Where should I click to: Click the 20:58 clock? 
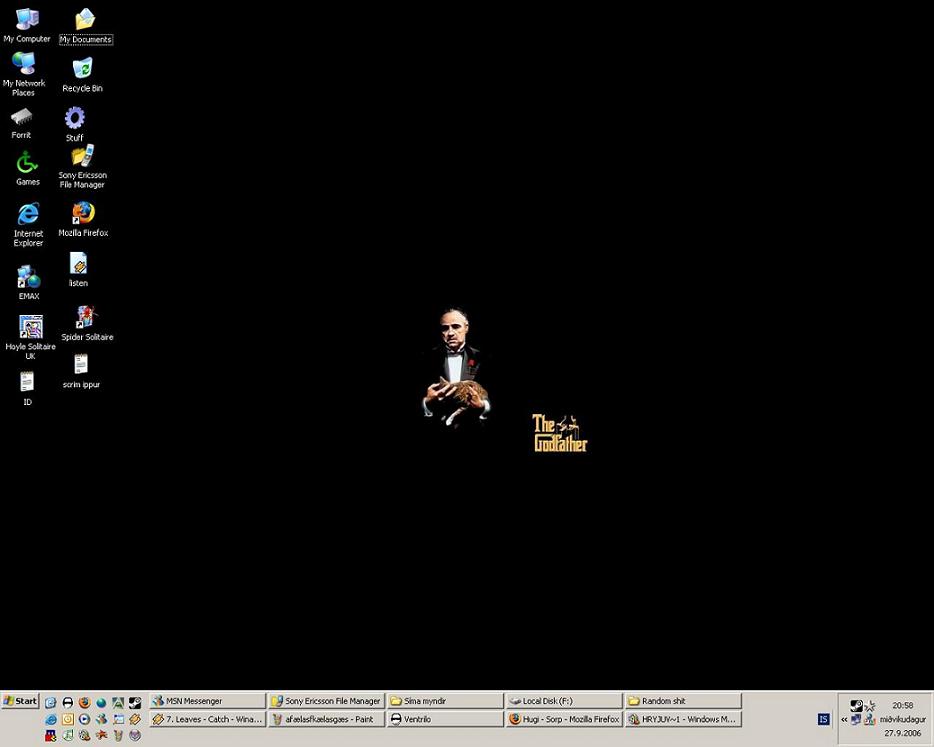pos(902,705)
